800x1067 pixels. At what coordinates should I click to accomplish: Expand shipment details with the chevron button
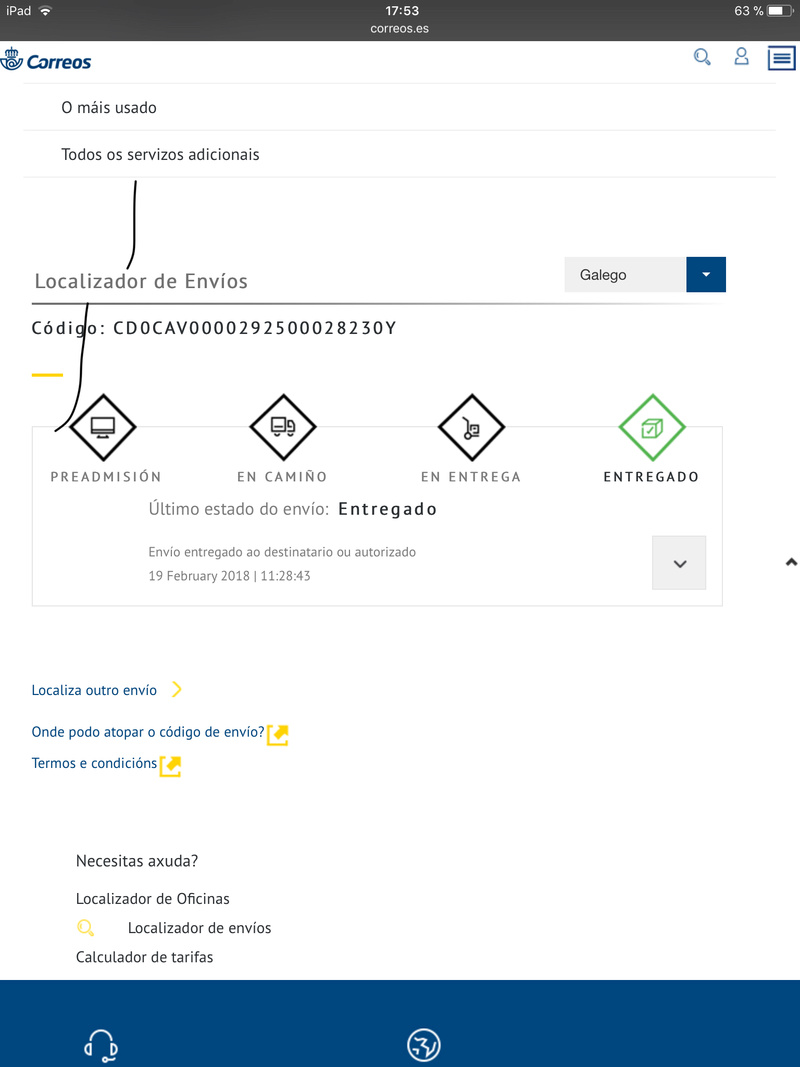coord(679,563)
